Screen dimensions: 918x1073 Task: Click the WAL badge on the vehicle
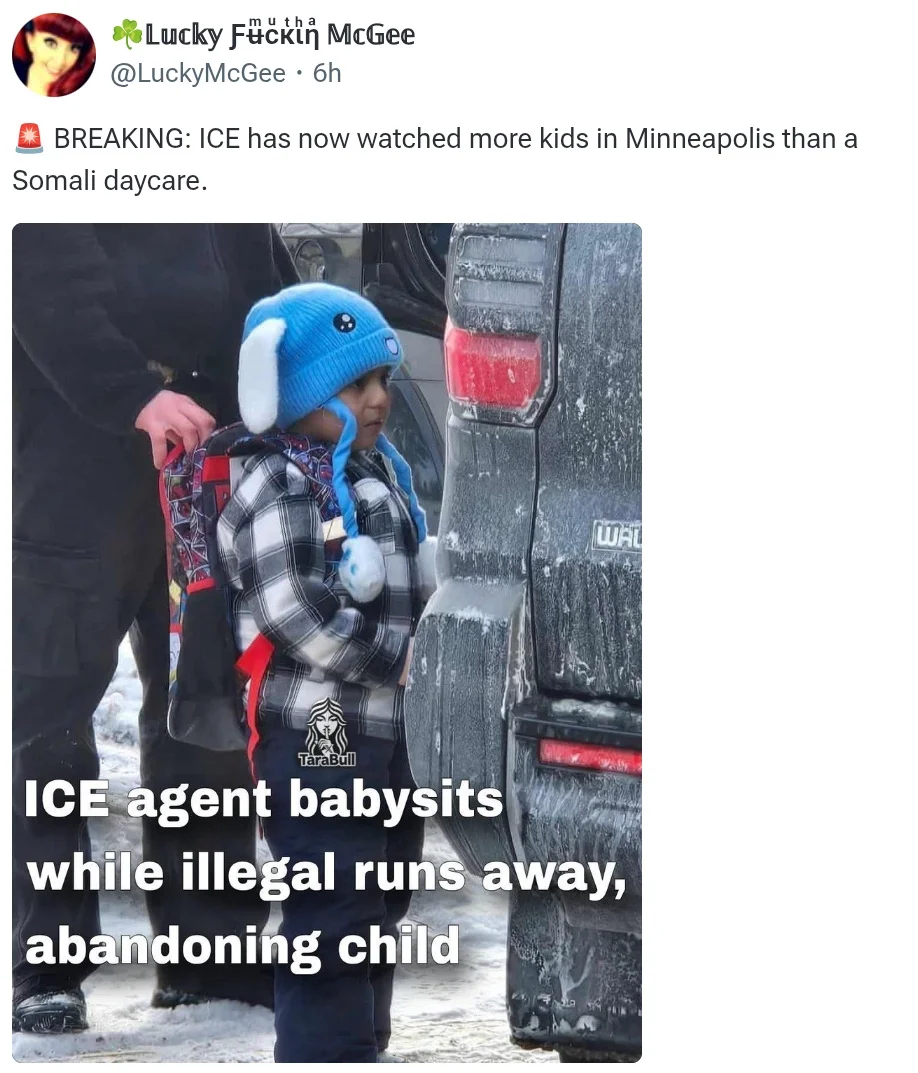616,537
